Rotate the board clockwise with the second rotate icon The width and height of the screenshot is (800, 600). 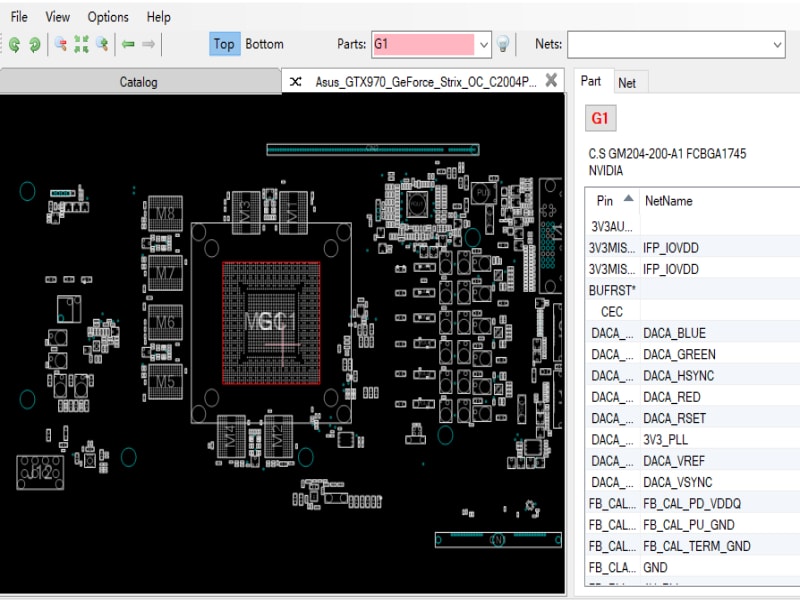pos(34,45)
